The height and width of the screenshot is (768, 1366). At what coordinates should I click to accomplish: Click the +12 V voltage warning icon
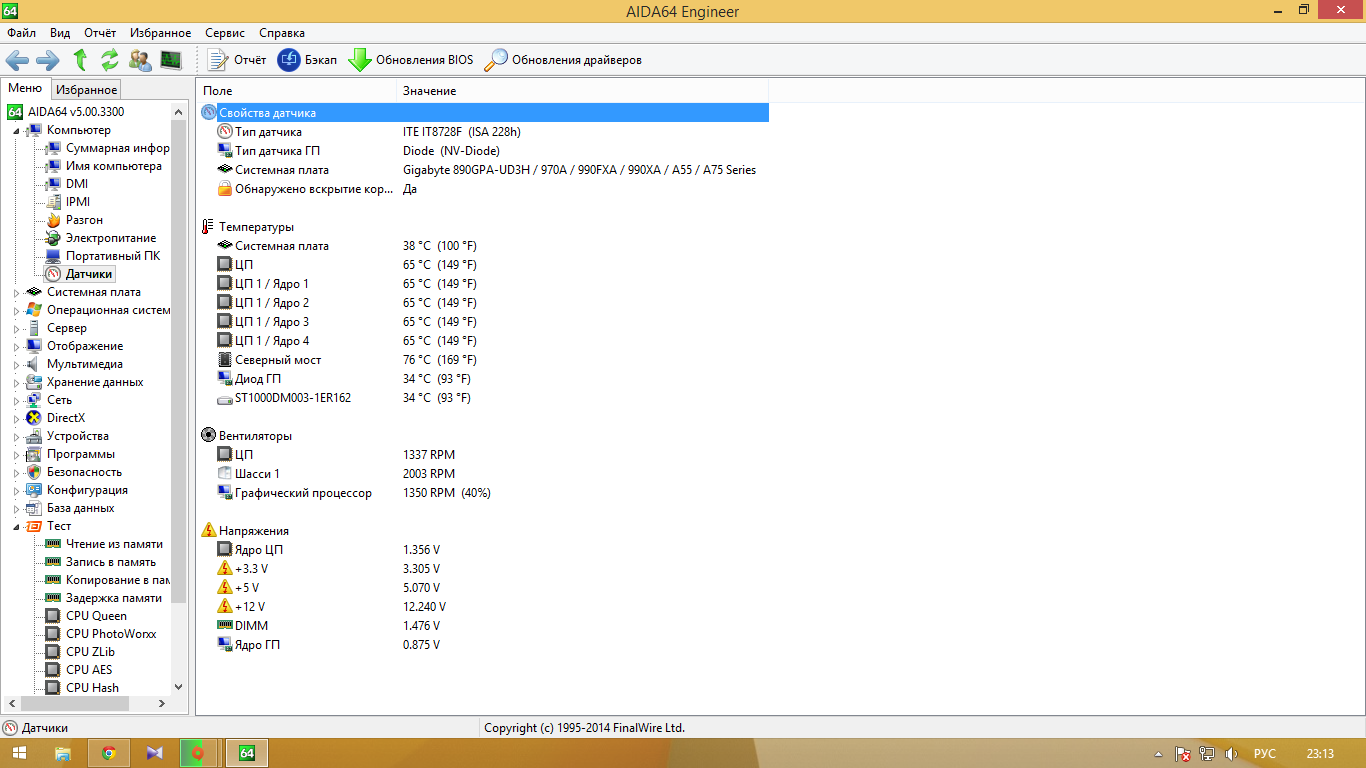[225, 607]
